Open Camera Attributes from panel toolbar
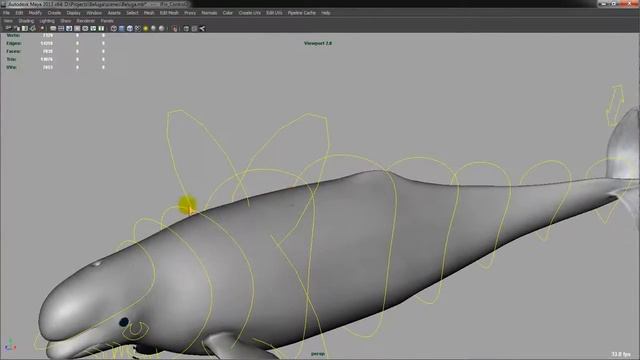This screenshot has width=640, height=360. pyautogui.click(x=17, y=29)
